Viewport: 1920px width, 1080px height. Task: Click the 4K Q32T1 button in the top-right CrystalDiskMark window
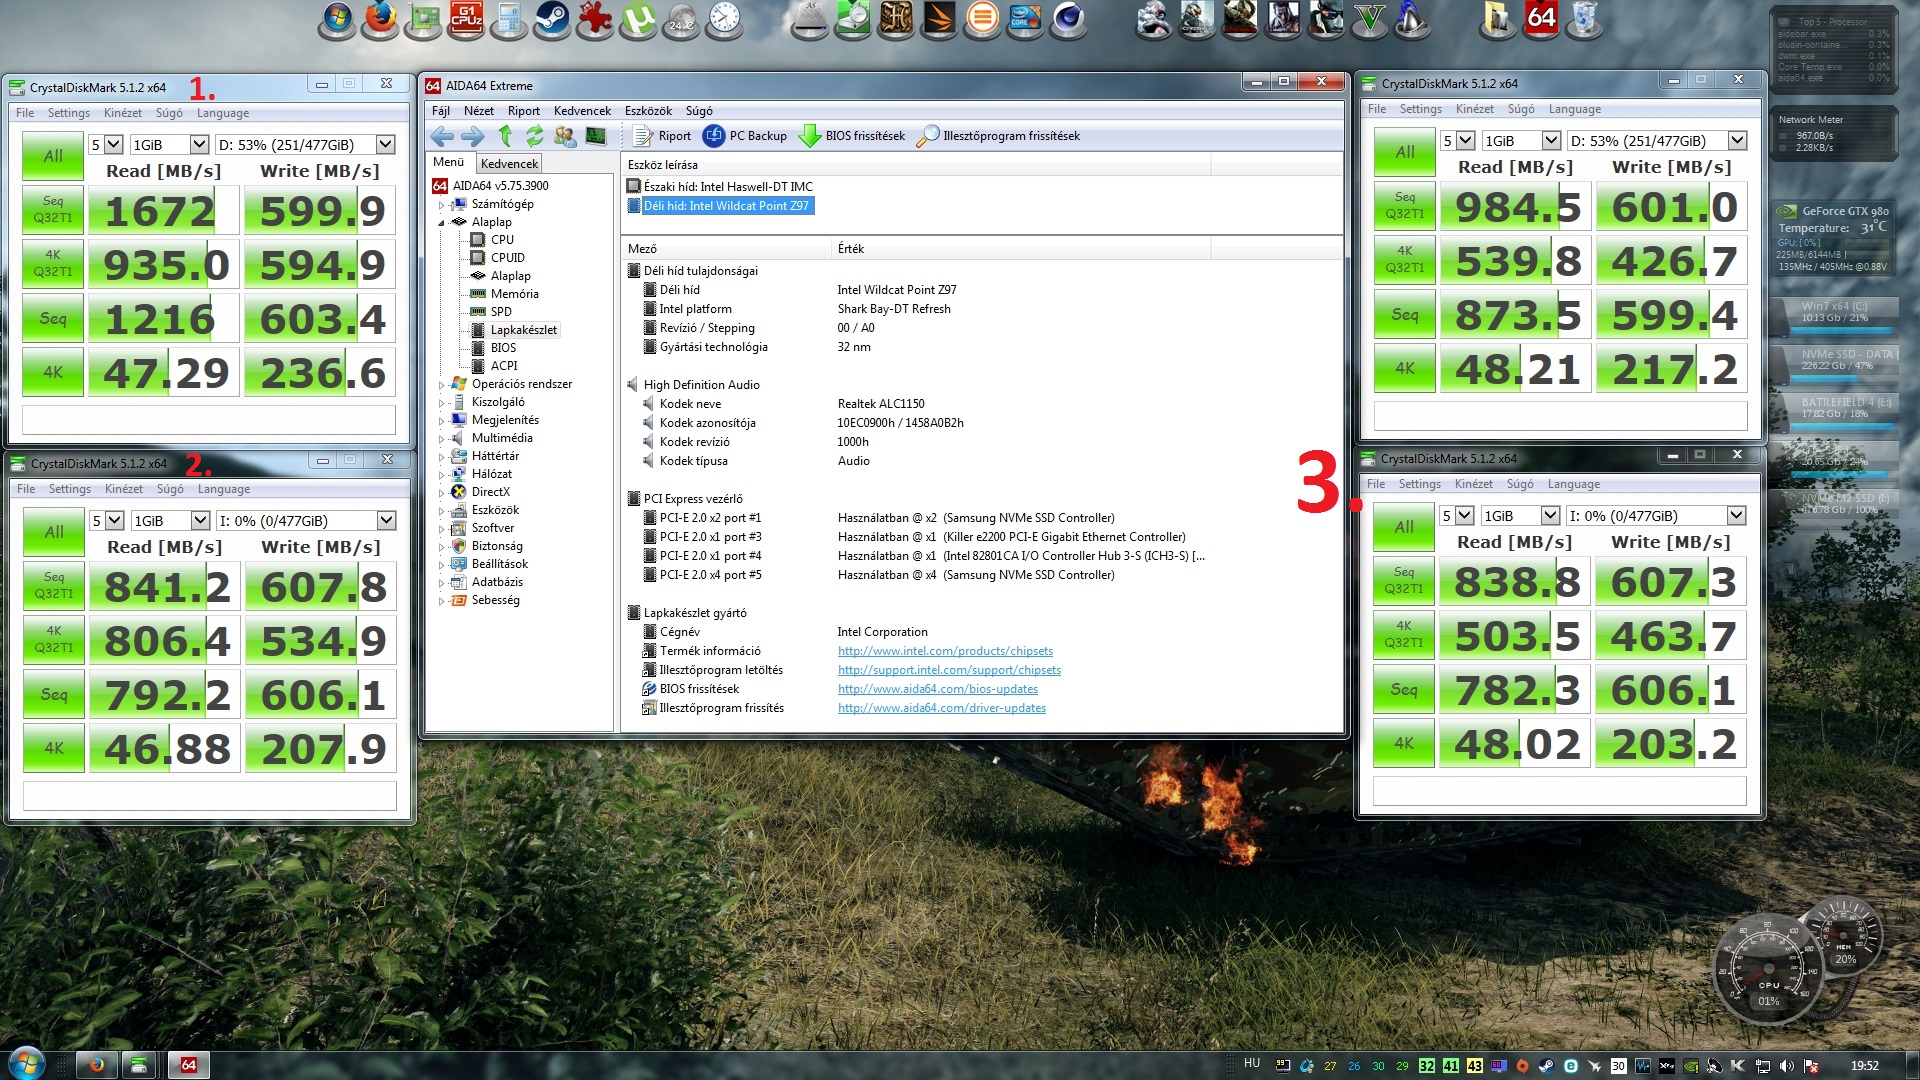pyautogui.click(x=1405, y=260)
